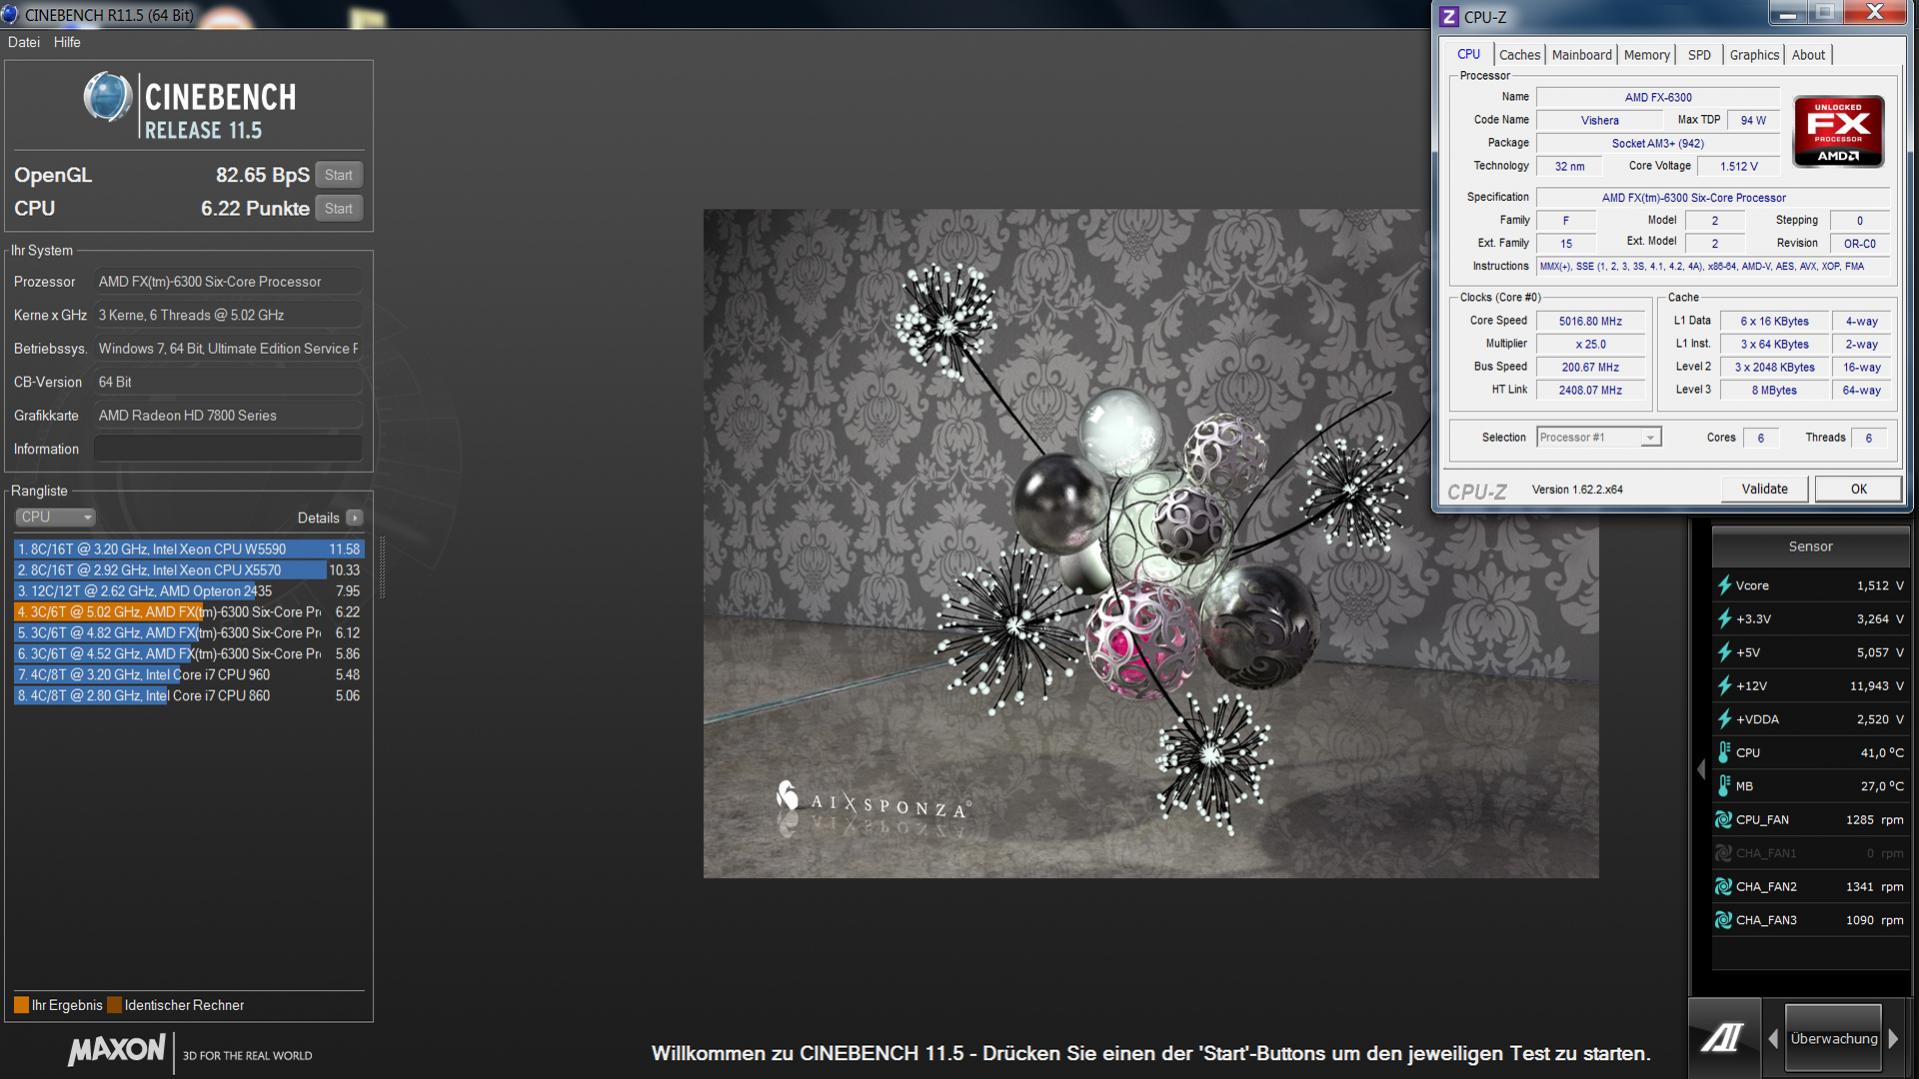Click the Cinebench title bar icon

(10, 14)
